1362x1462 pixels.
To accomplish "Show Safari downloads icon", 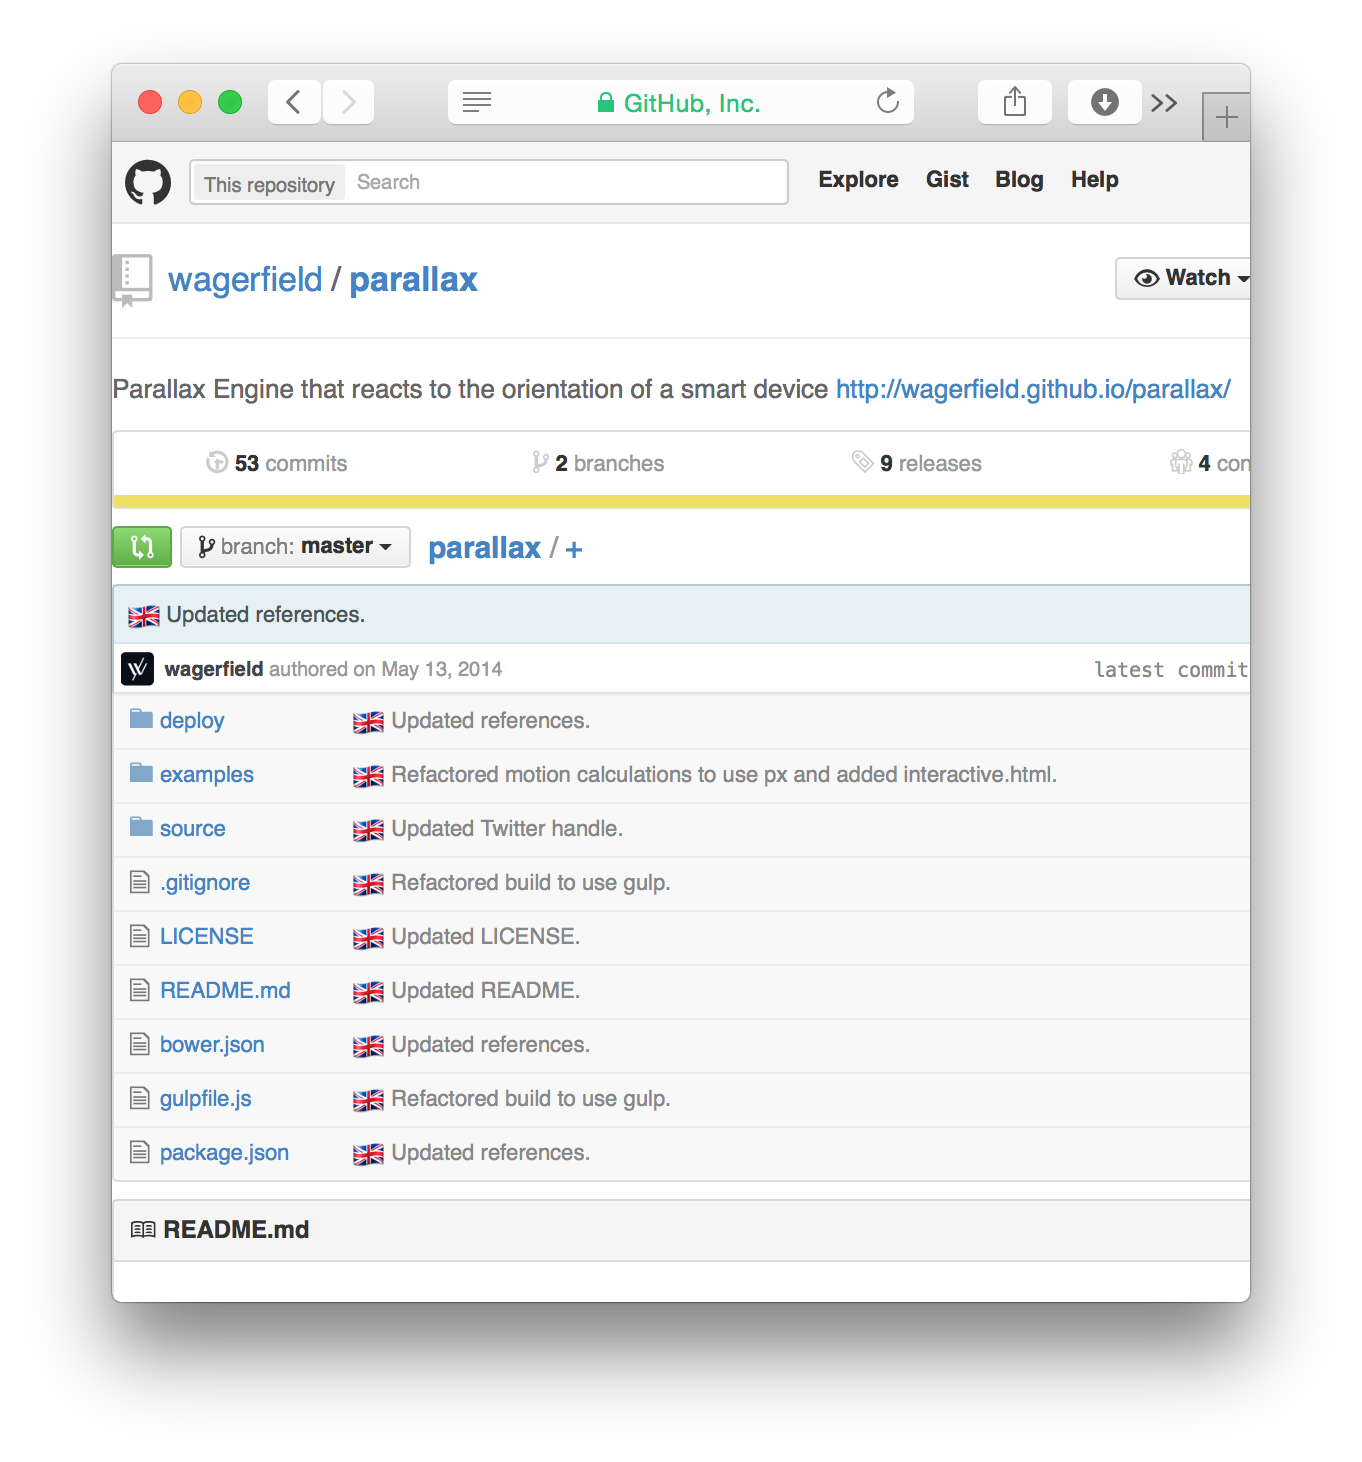I will 1104,102.
